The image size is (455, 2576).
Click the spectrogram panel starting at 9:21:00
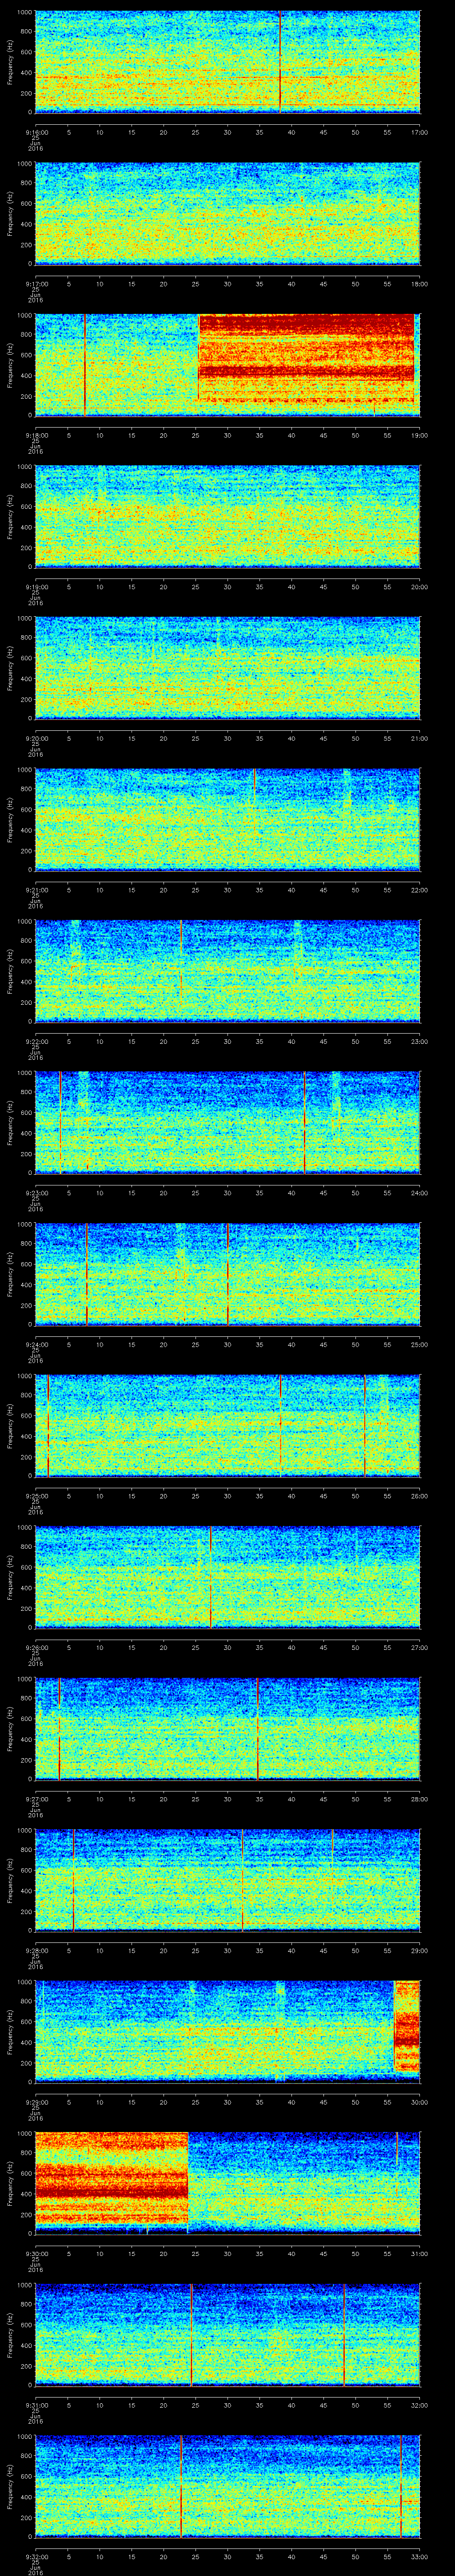pyautogui.click(x=227, y=820)
